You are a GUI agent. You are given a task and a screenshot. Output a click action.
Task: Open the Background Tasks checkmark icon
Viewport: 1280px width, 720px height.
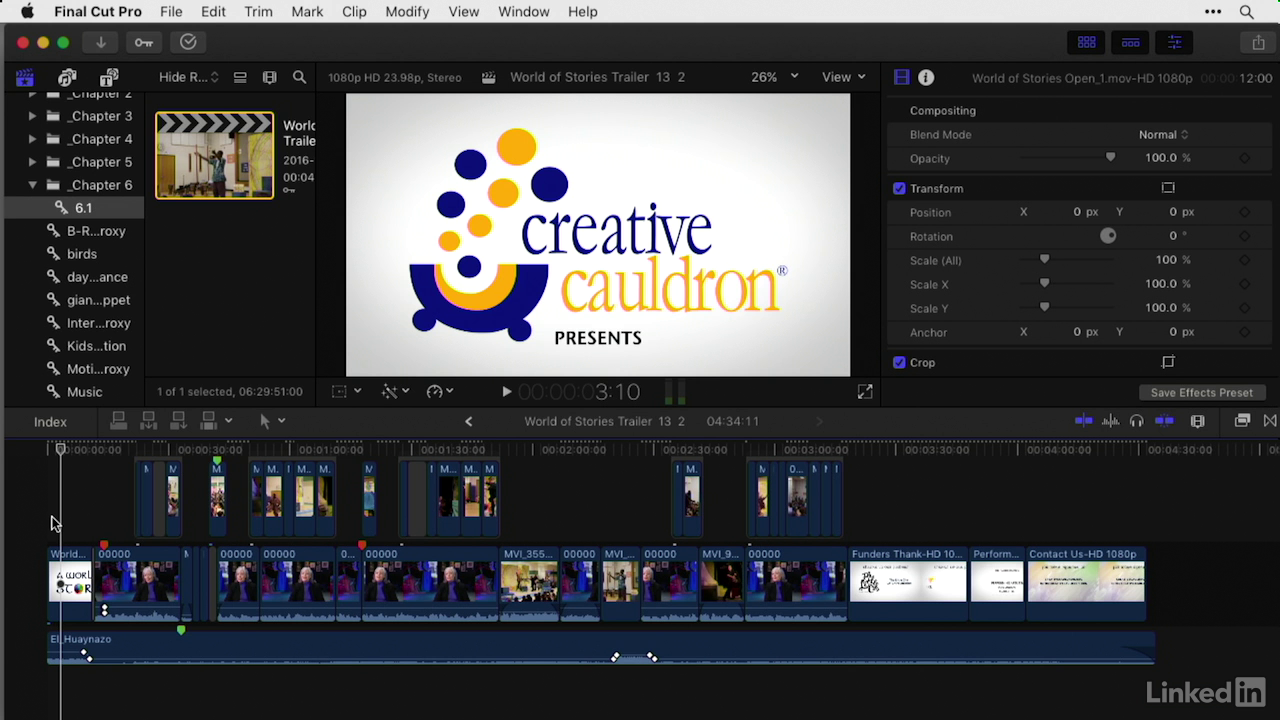[x=188, y=42]
